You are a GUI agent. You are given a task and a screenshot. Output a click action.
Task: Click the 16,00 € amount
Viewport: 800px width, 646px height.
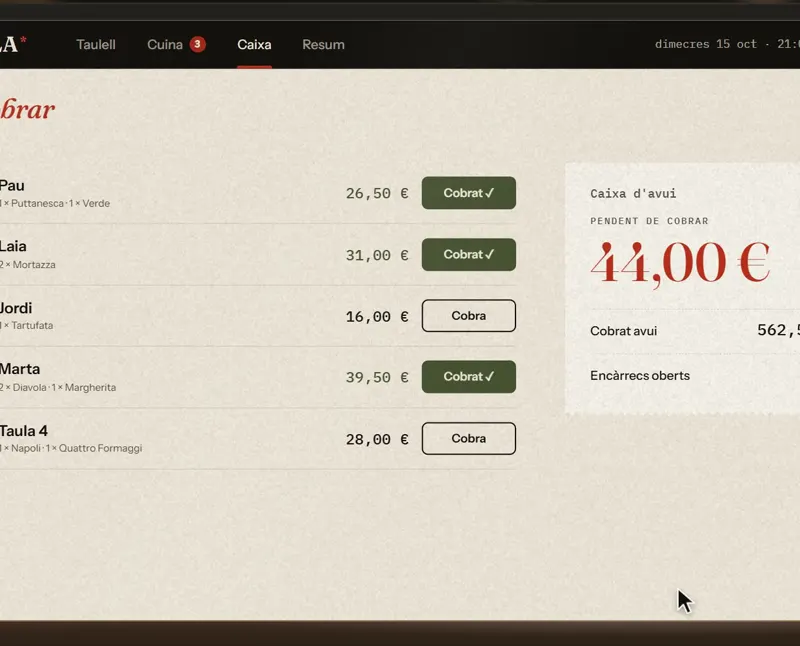[377, 317]
